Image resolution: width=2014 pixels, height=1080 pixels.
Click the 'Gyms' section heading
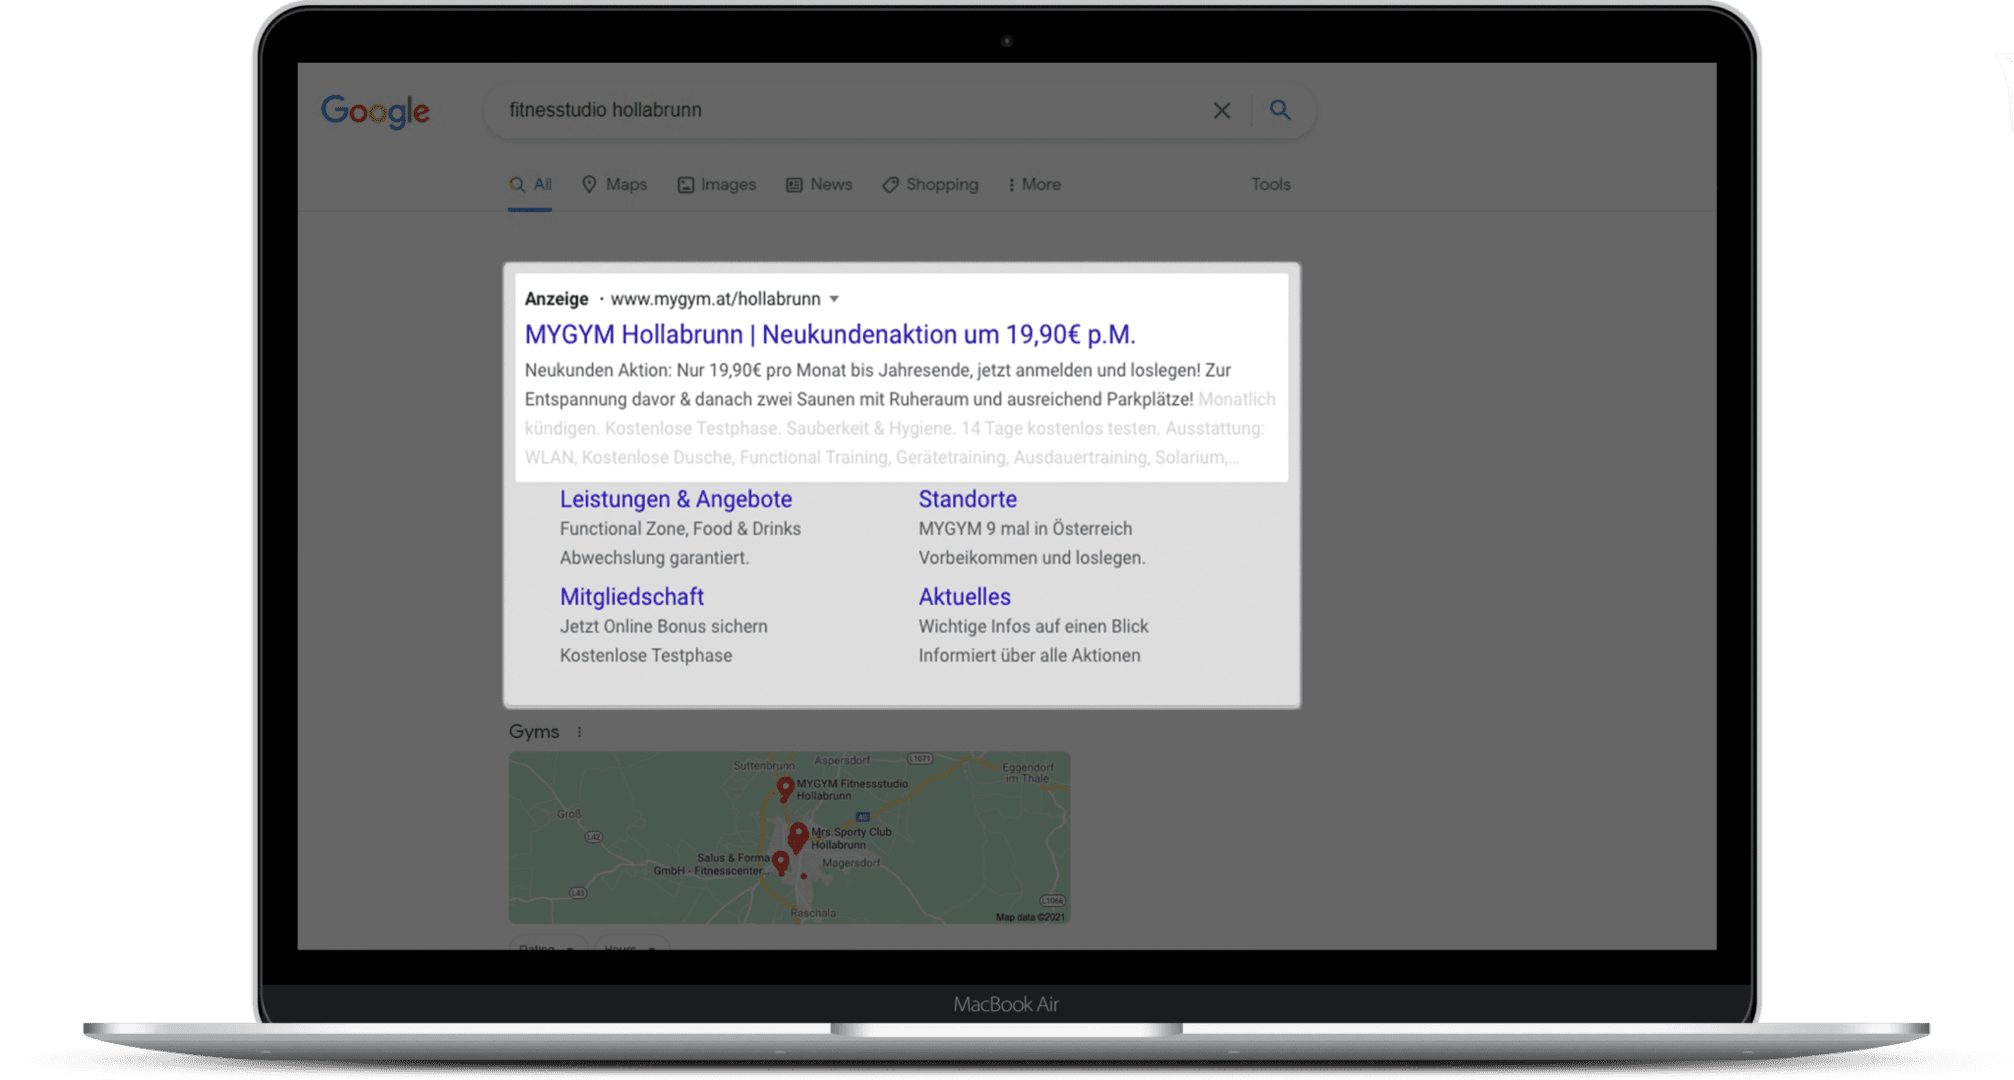534,732
